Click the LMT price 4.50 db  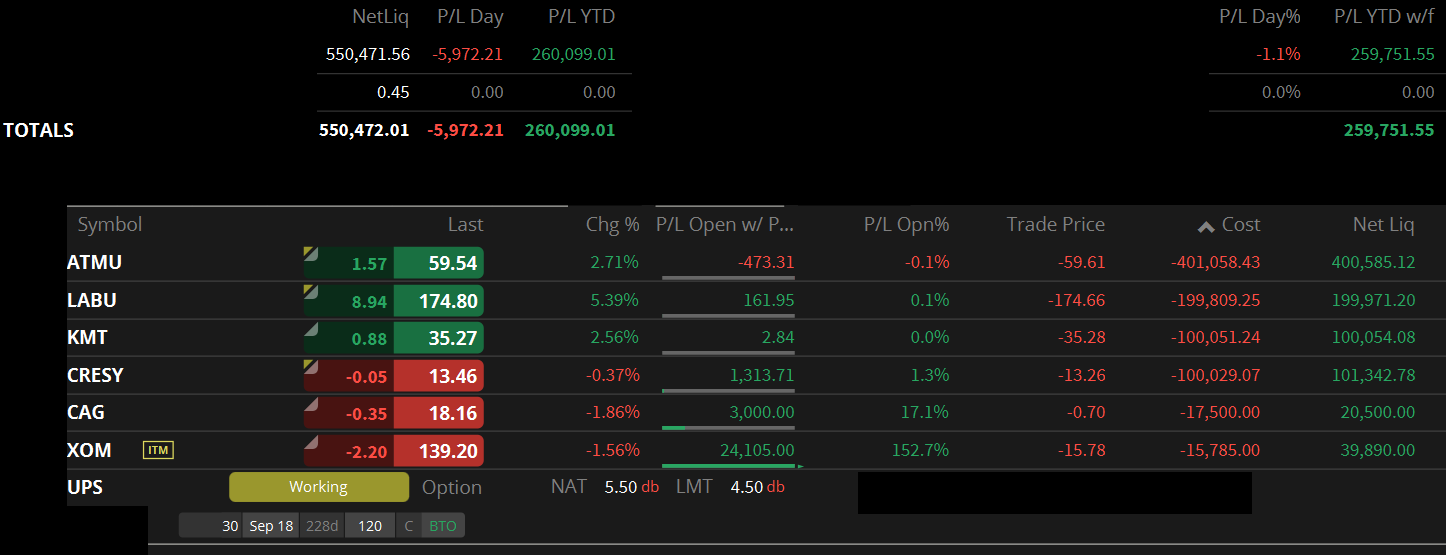click(757, 487)
